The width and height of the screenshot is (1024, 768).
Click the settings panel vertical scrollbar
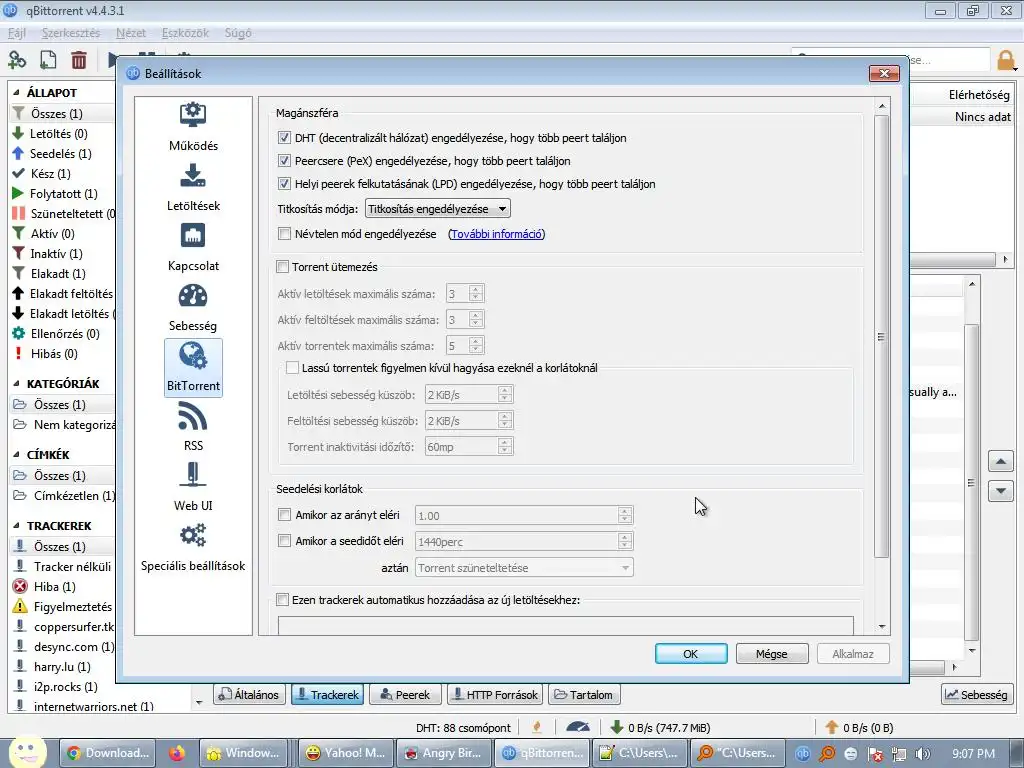click(x=881, y=336)
